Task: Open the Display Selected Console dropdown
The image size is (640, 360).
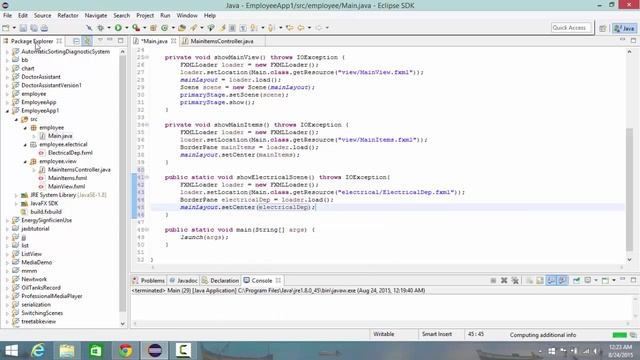Action: [596, 280]
